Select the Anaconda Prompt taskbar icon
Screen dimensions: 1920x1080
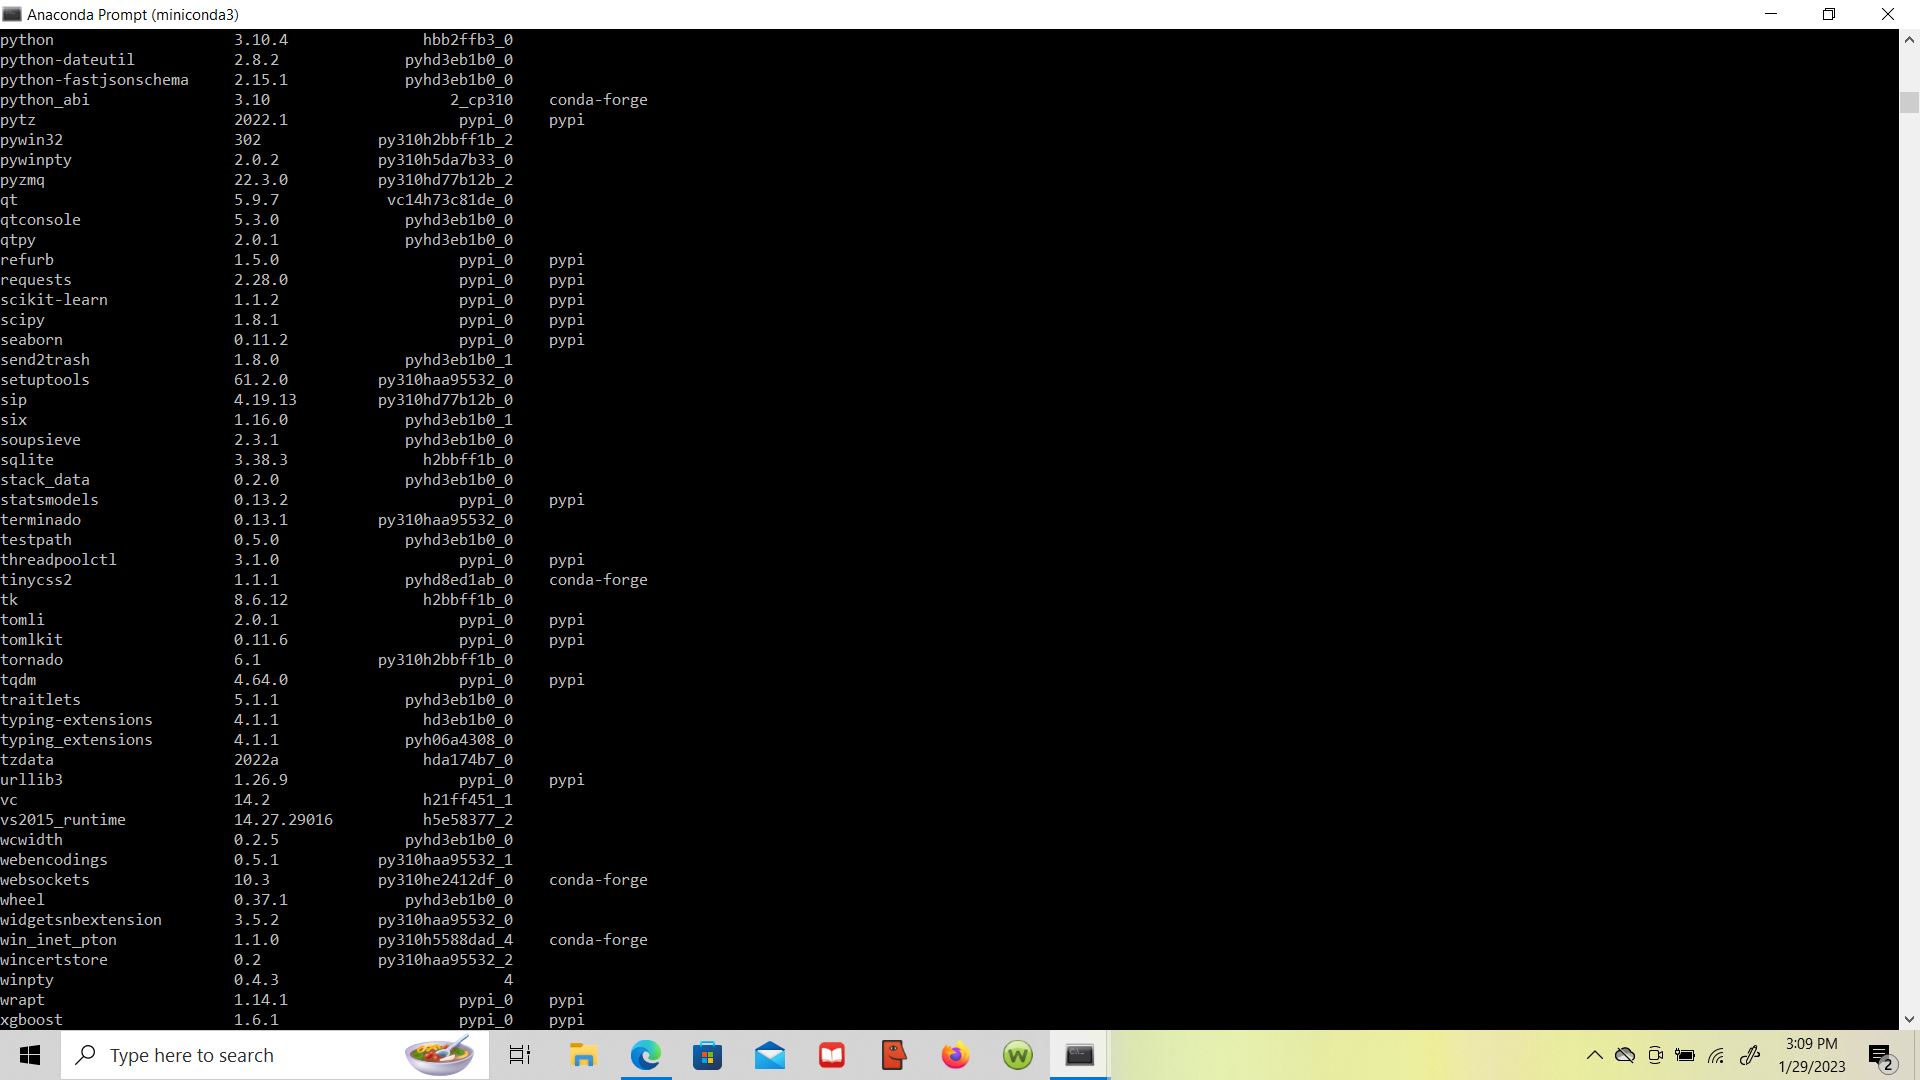[x=1079, y=1055]
